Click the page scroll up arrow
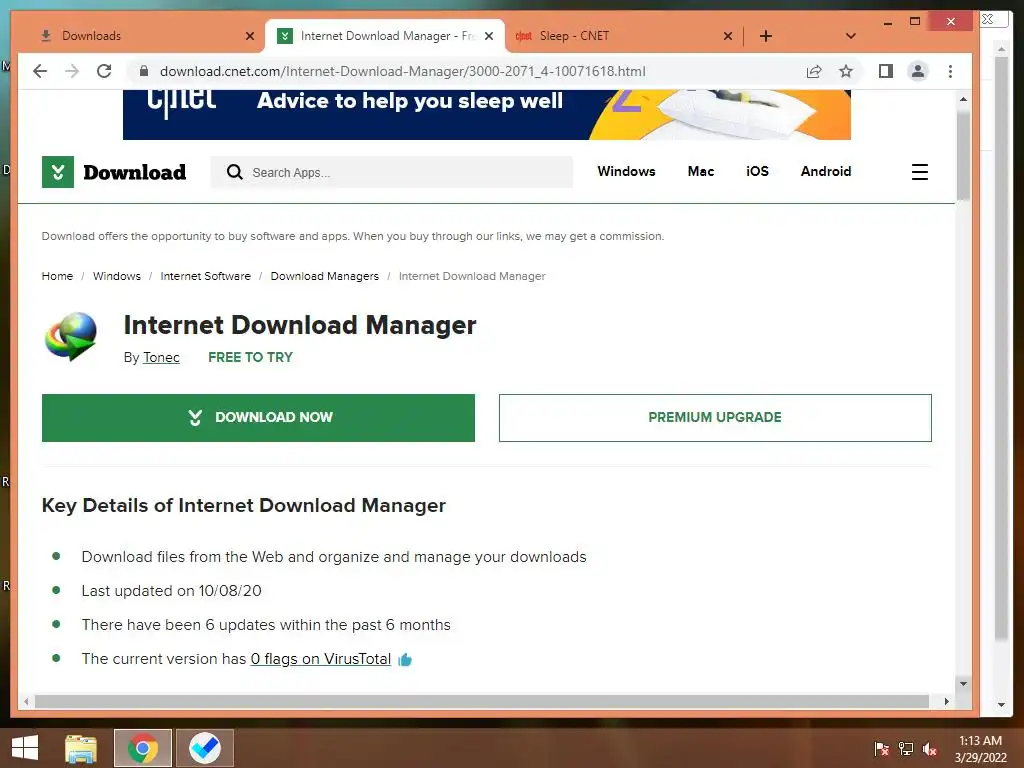The height and width of the screenshot is (768, 1024). tap(963, 99)
